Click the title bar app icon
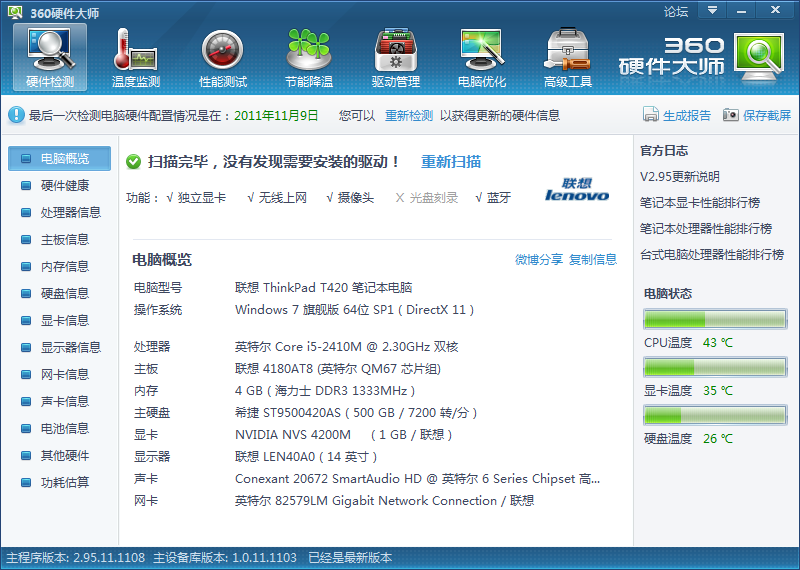The width and height of the screenshot is (800, 570). click(15, 12)
